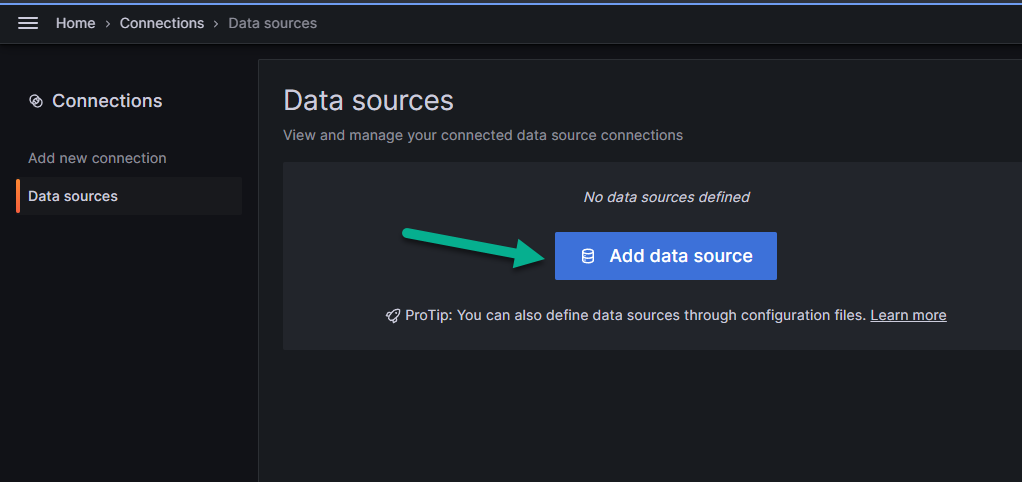Click the rocket icon beside ProTip

393,316
